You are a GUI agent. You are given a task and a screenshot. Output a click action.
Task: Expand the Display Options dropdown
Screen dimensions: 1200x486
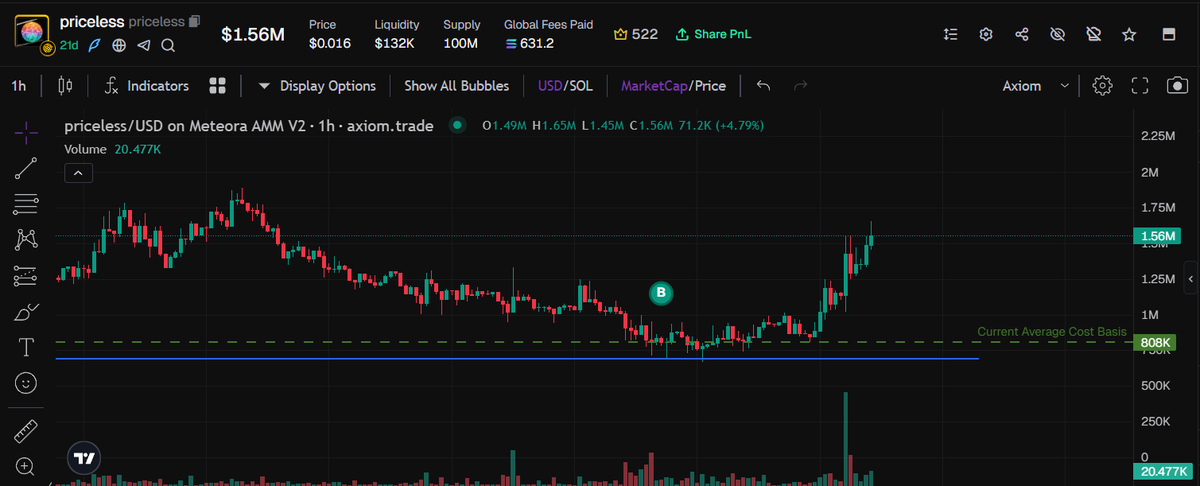[x=317, y=86]
